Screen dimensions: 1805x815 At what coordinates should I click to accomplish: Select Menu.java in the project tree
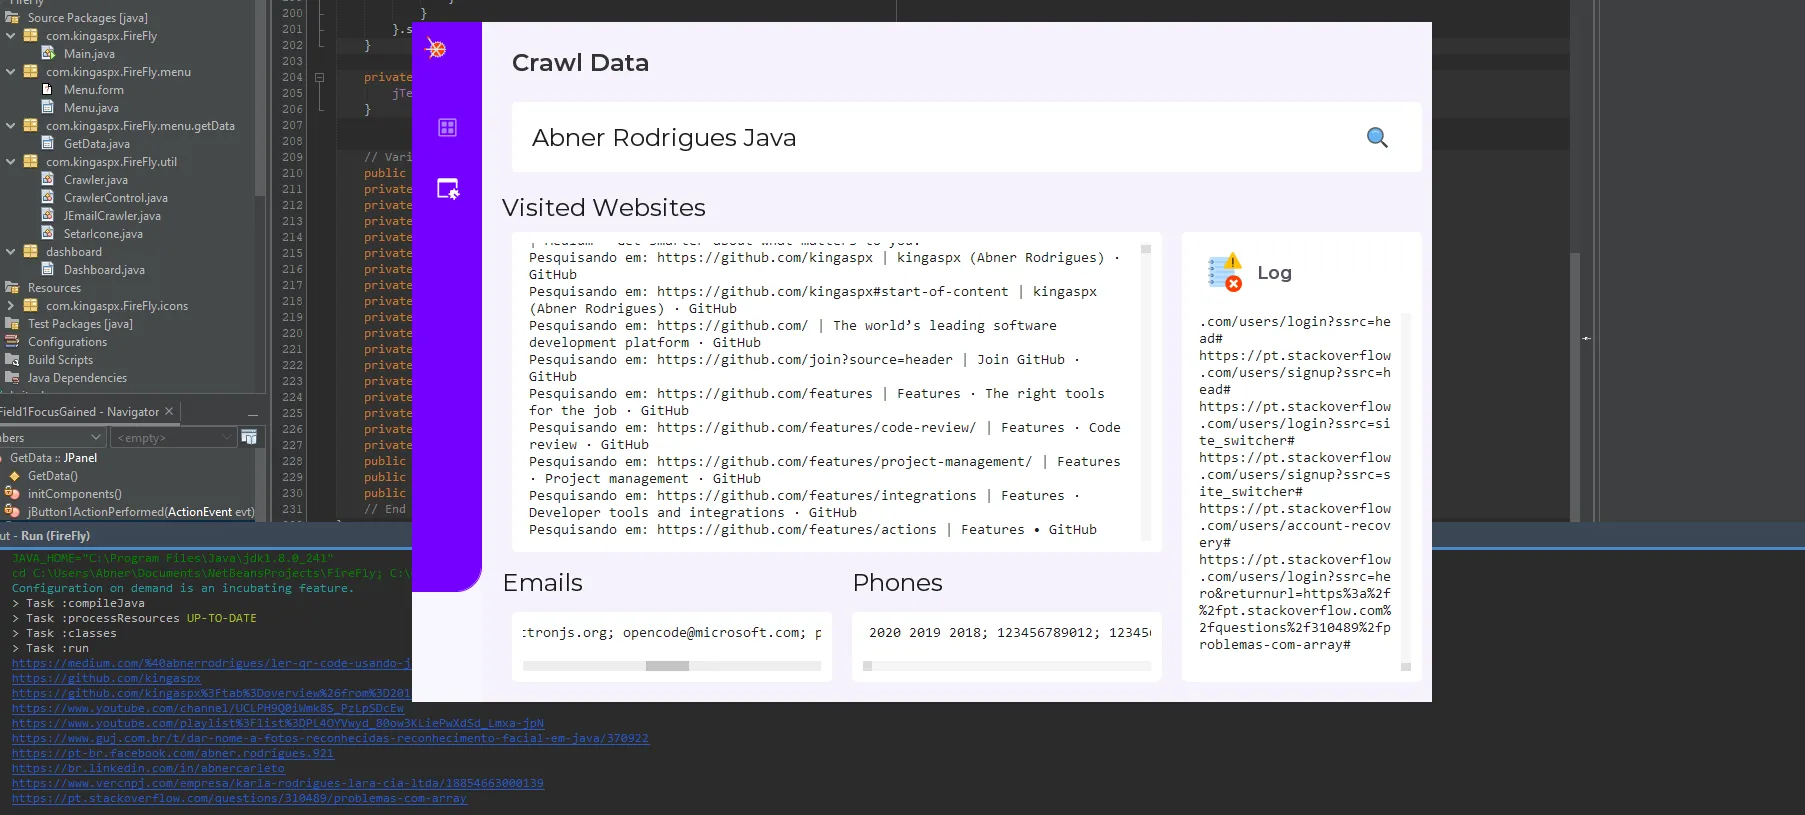click(91, 107)
